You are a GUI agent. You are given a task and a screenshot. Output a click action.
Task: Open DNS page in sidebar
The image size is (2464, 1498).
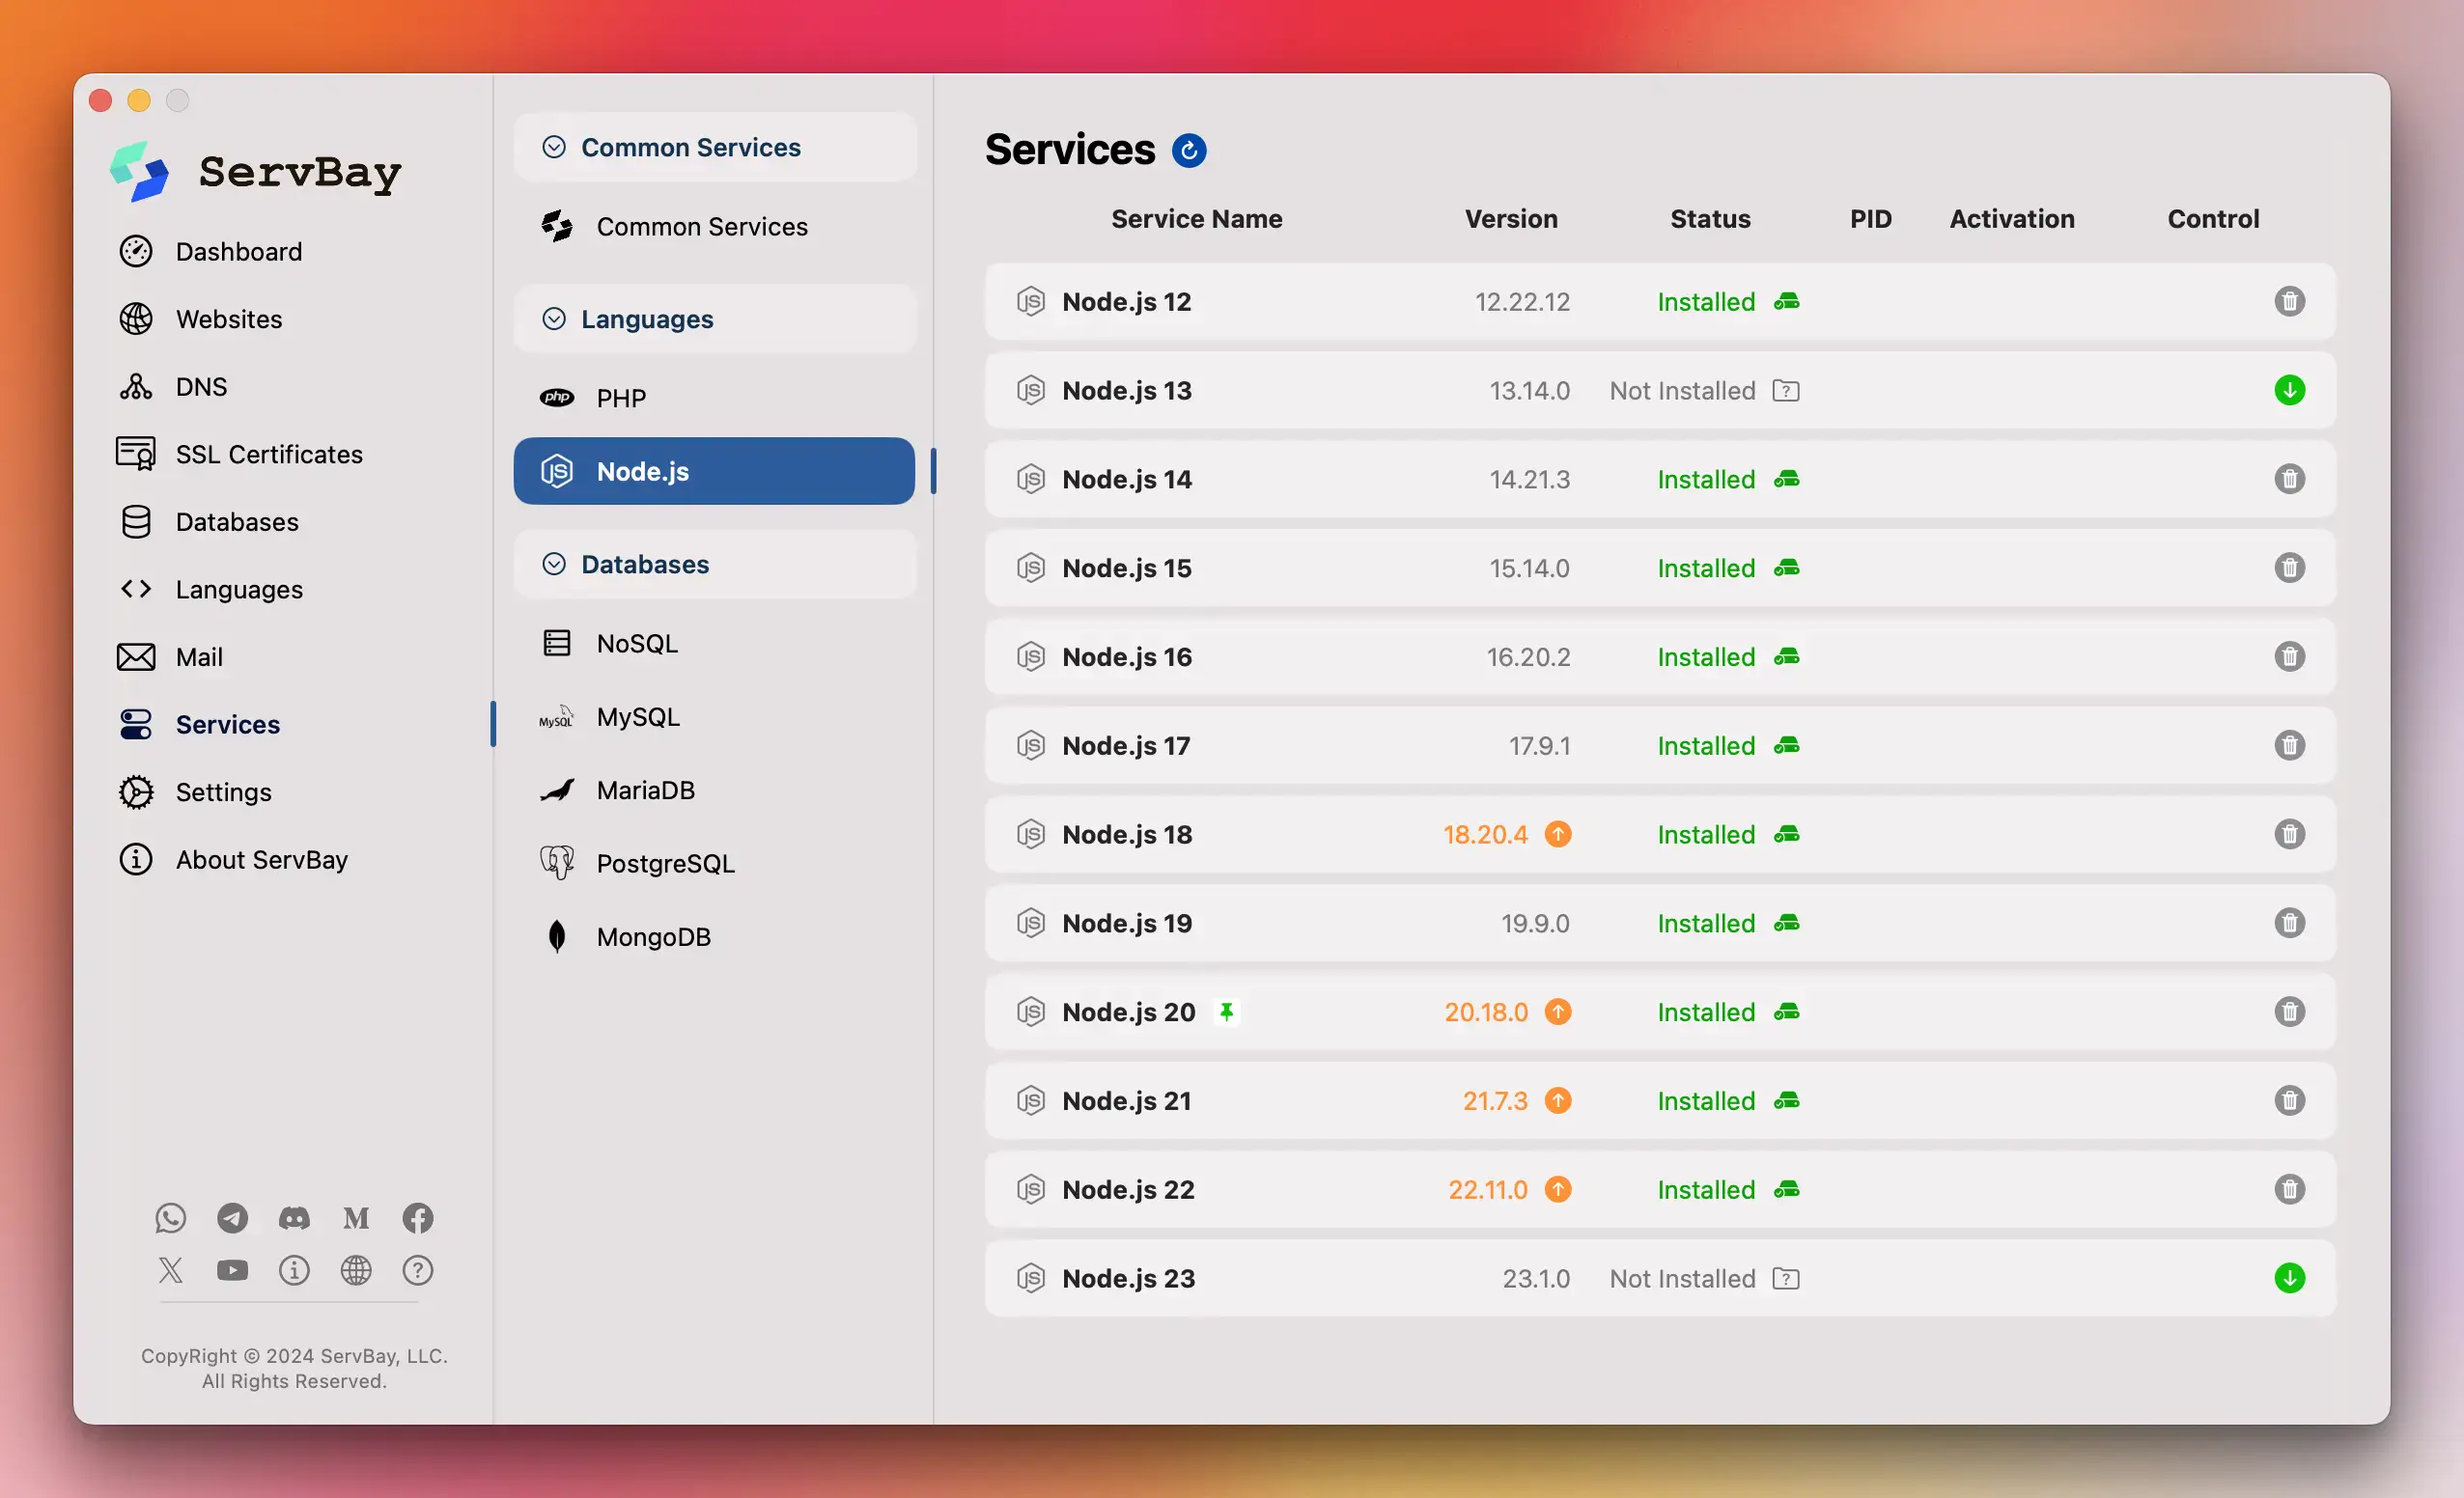pos(173,386)
